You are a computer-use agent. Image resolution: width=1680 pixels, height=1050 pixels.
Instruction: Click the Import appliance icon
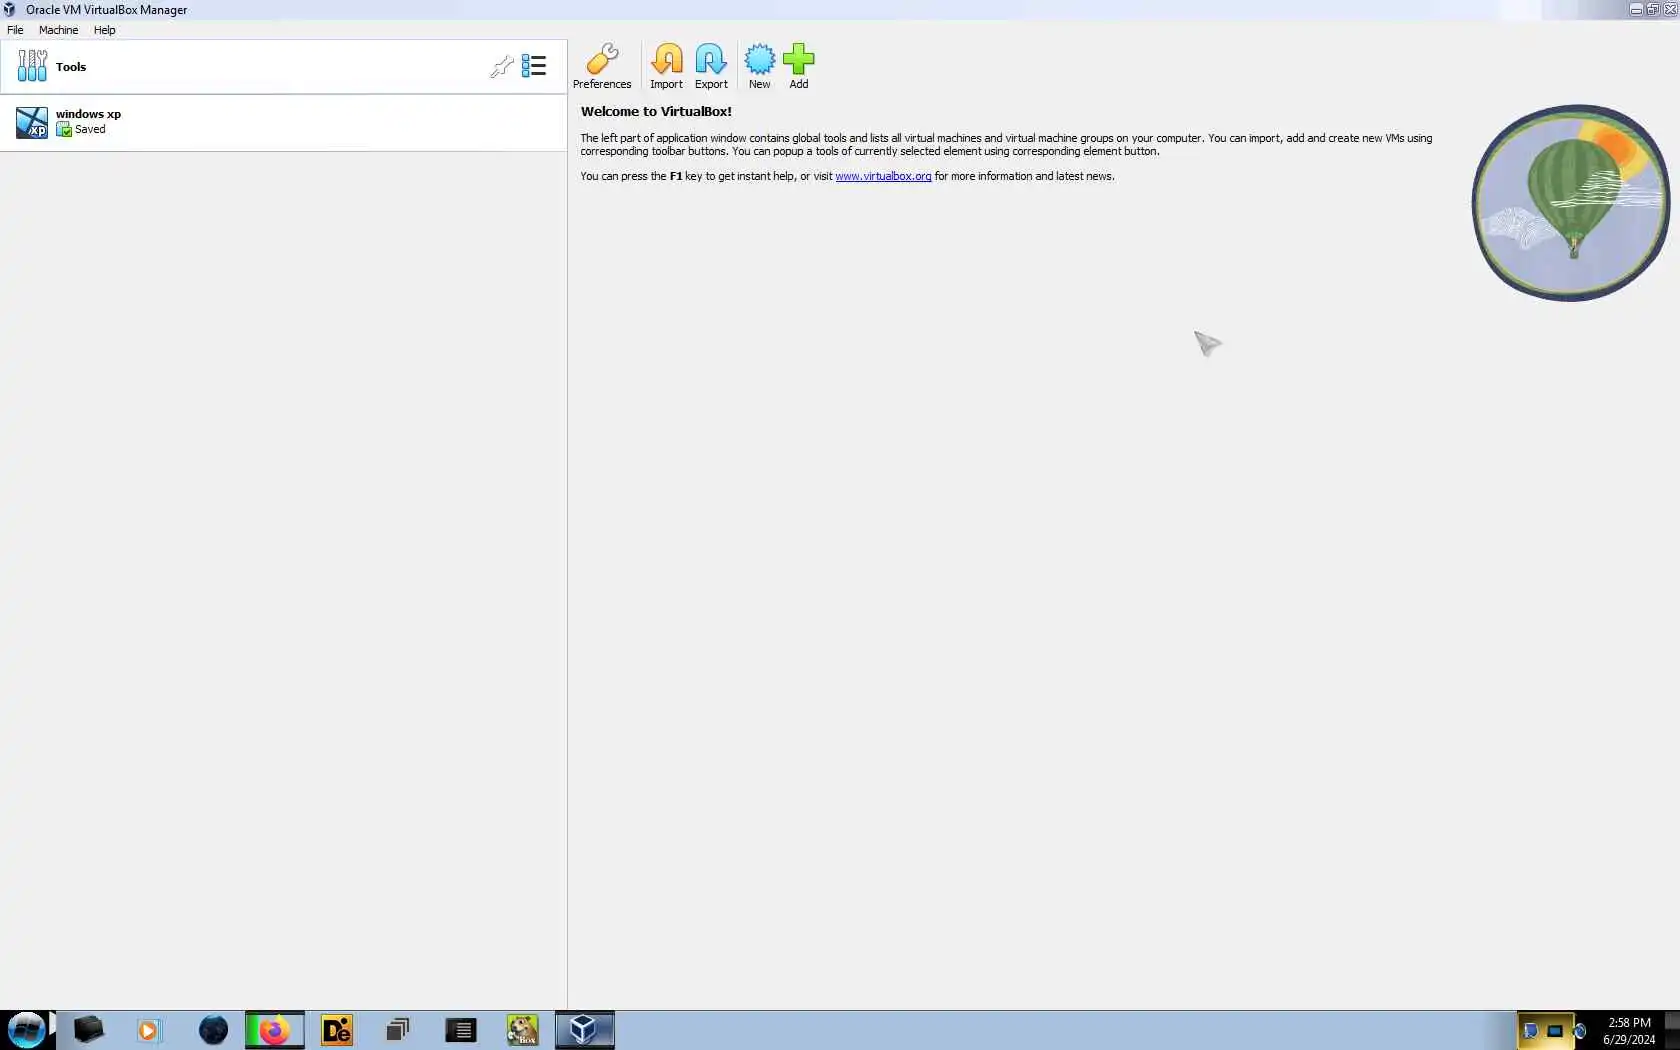666,66
